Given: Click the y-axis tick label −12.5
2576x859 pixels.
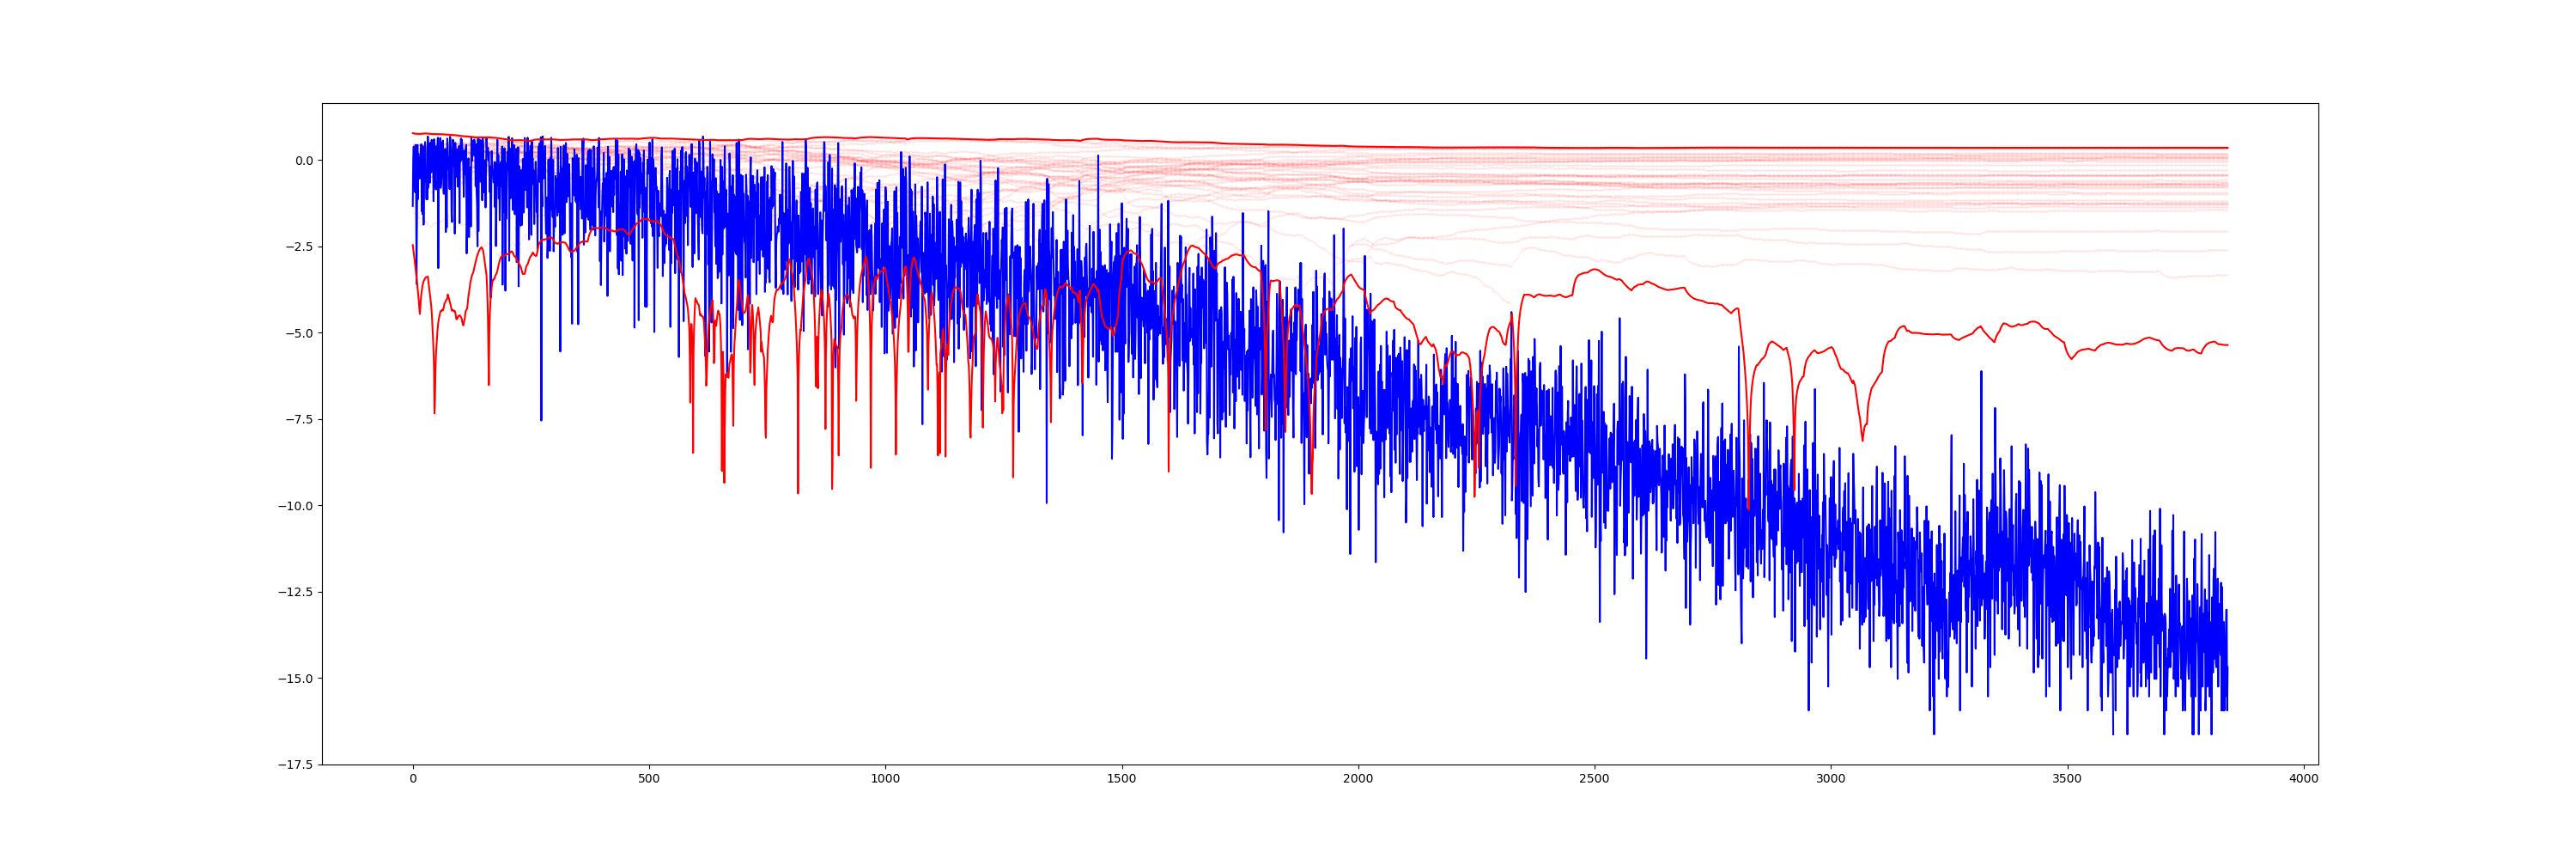Looking at the screenshot, I should pos(295,592).
